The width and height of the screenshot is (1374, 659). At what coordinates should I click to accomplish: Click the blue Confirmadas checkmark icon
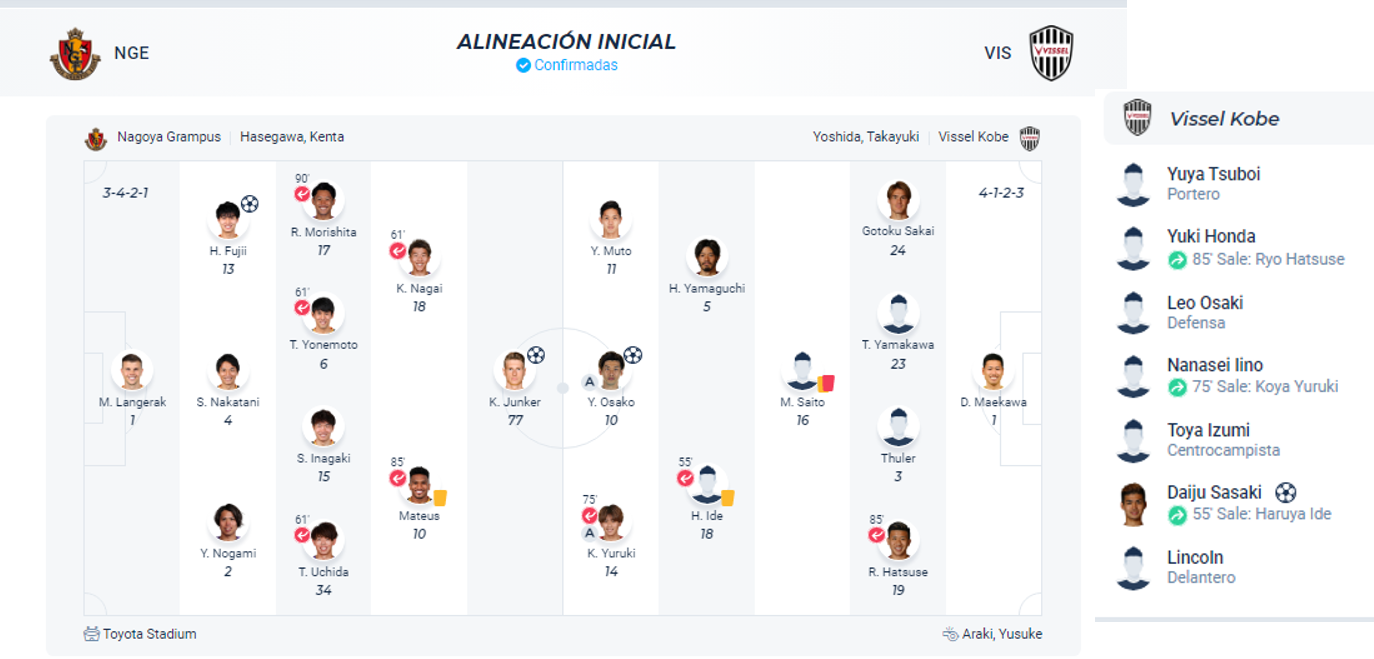tap(523, 65)
